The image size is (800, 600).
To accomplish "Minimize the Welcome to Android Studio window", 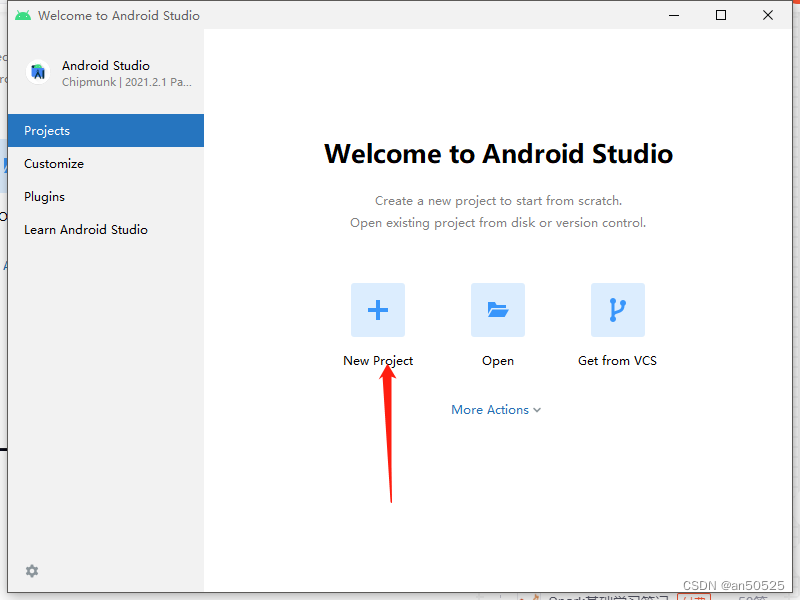I will (x=674, y=15).
